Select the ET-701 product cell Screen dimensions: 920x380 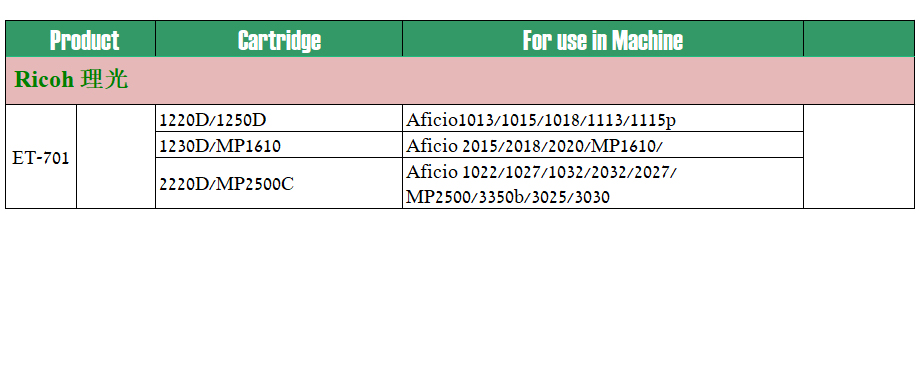coord(41,157)
